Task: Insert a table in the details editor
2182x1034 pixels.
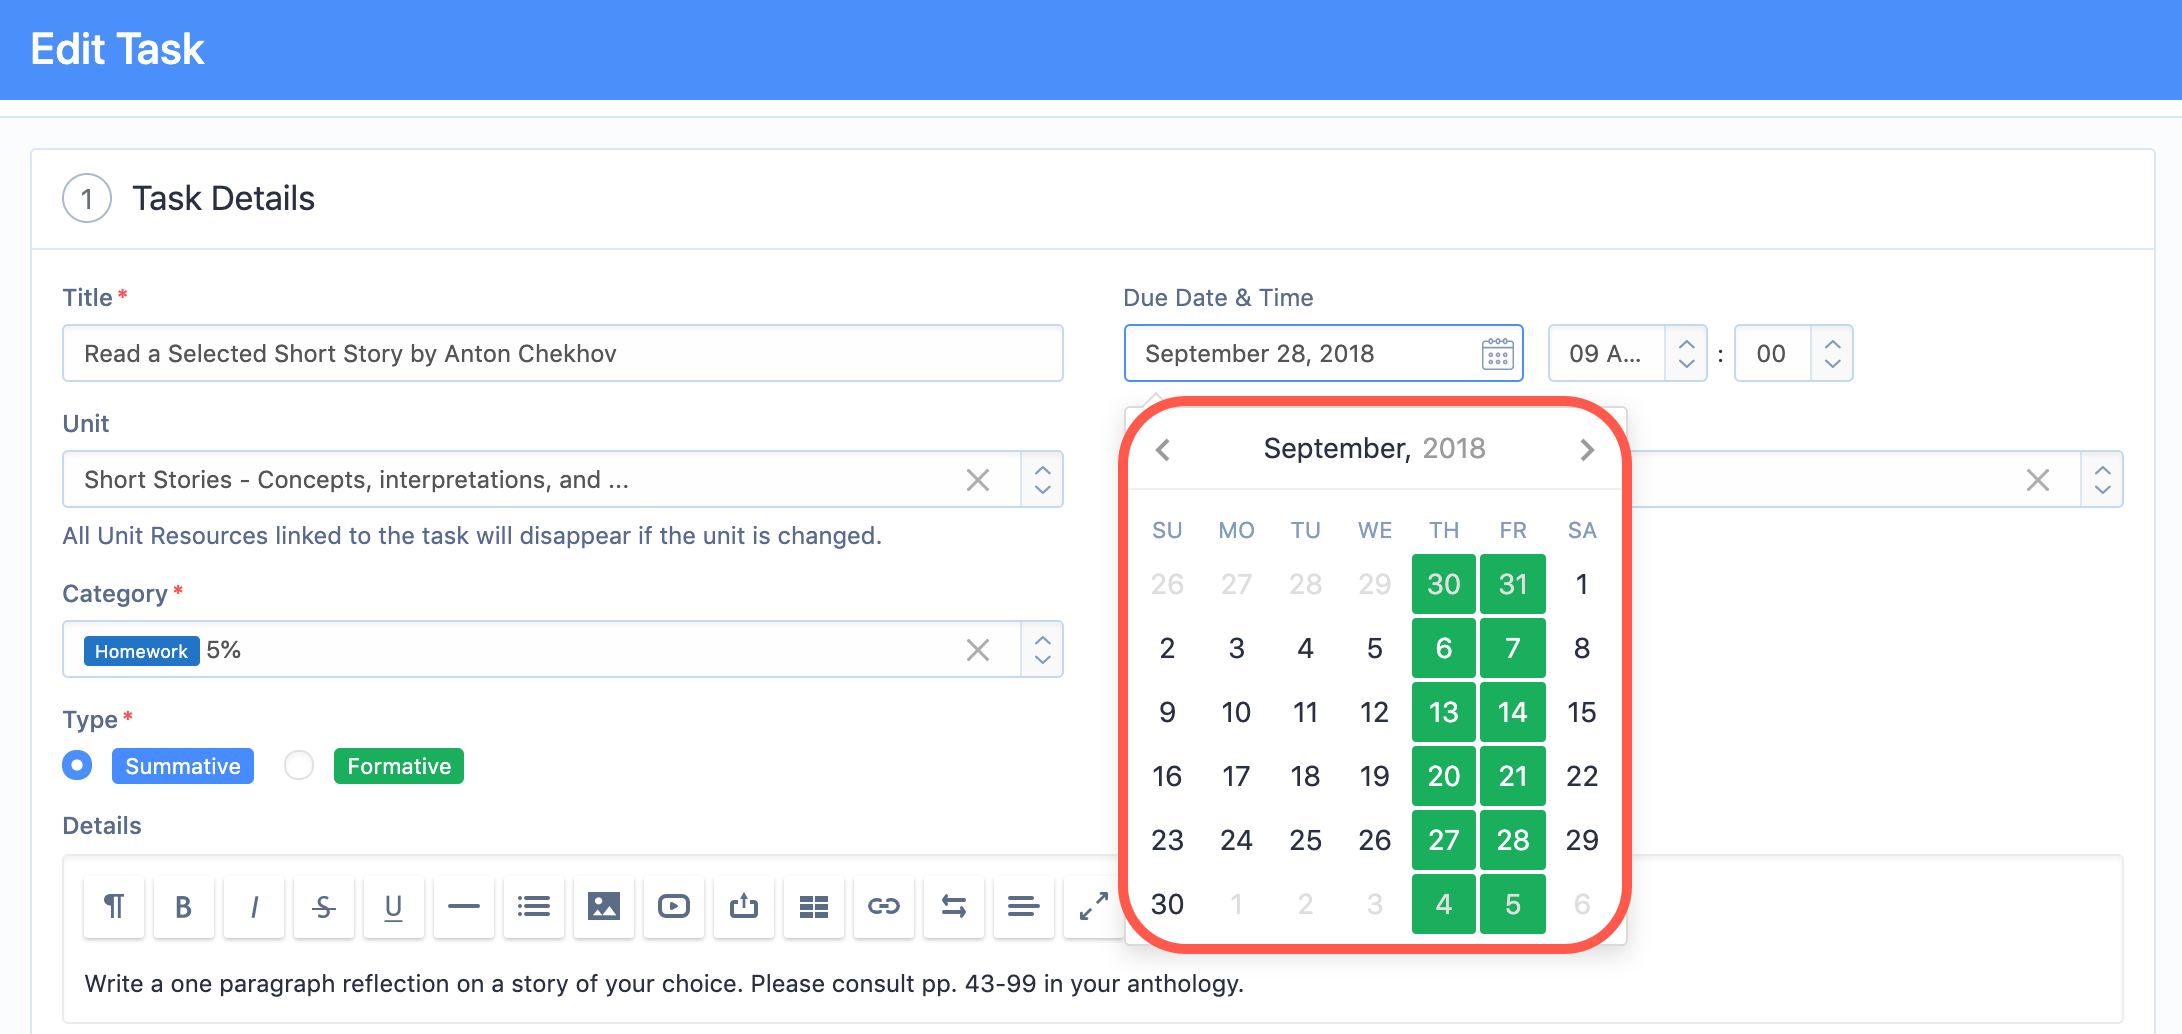Action: [814, 907]
